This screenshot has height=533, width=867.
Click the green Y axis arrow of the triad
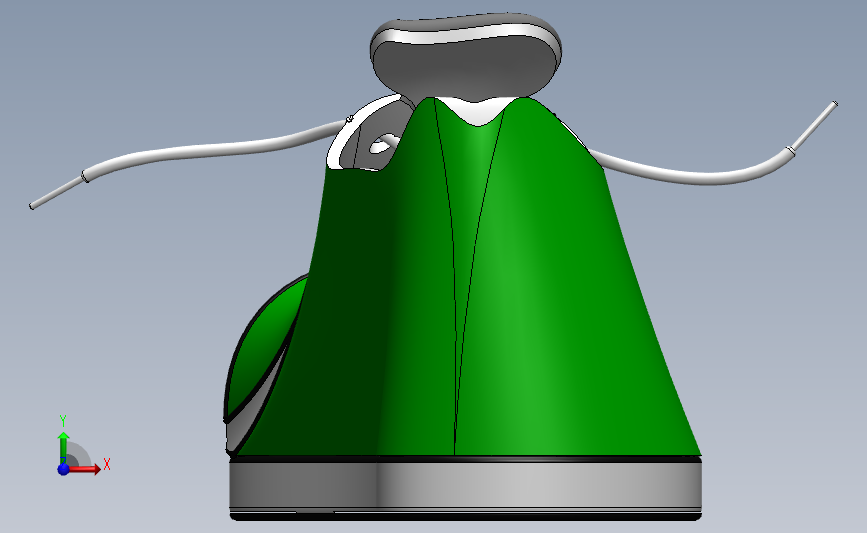click(64, 448)
